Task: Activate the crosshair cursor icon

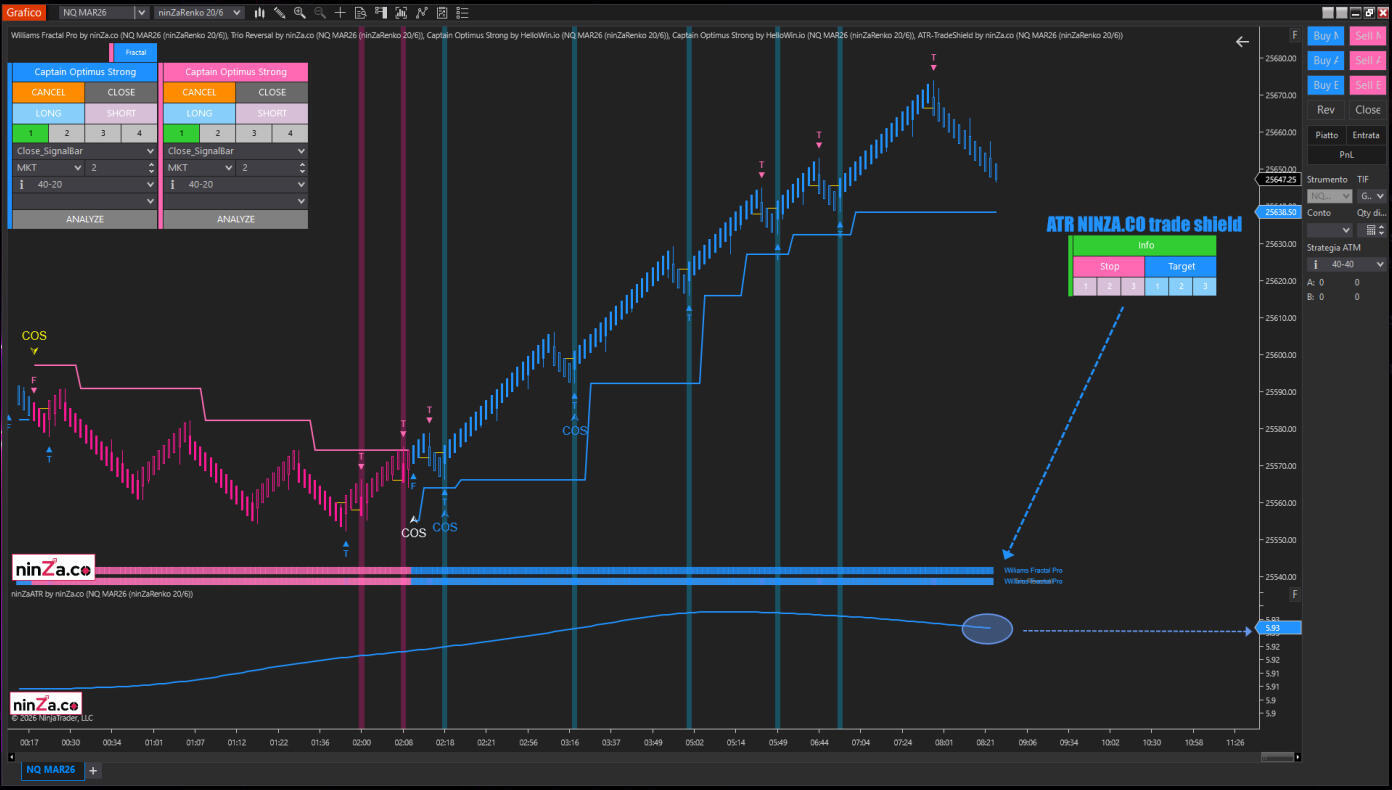Action: click(x=340, y=12)
